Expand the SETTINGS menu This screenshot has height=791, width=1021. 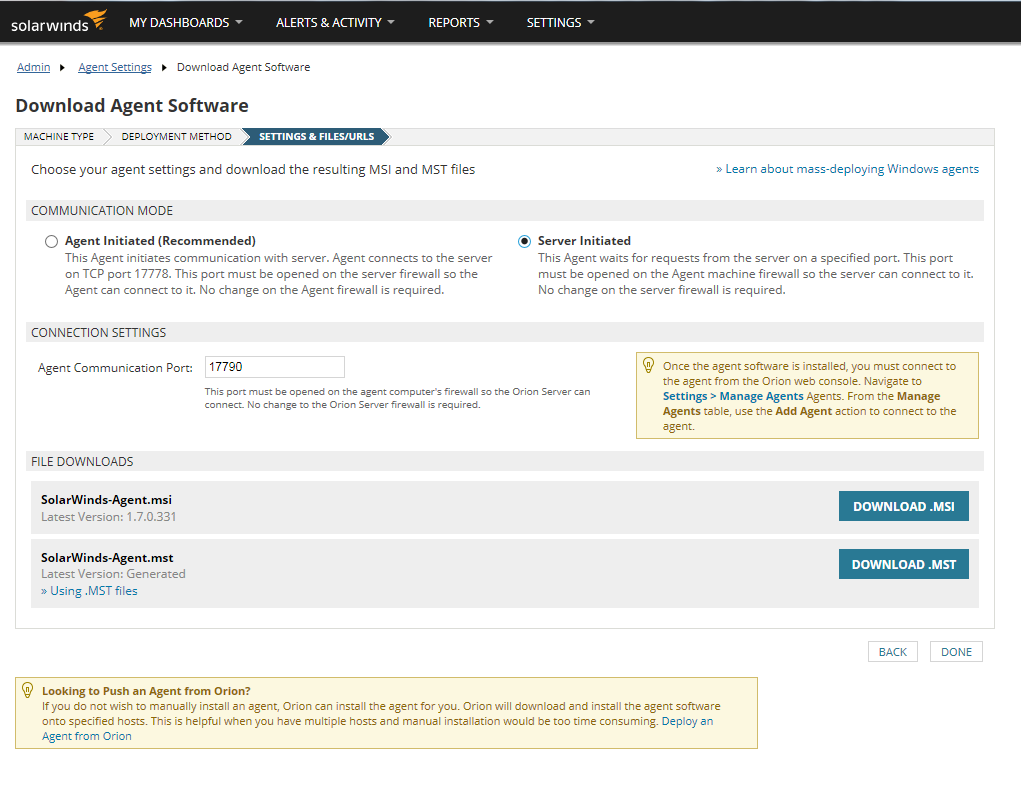560,22
